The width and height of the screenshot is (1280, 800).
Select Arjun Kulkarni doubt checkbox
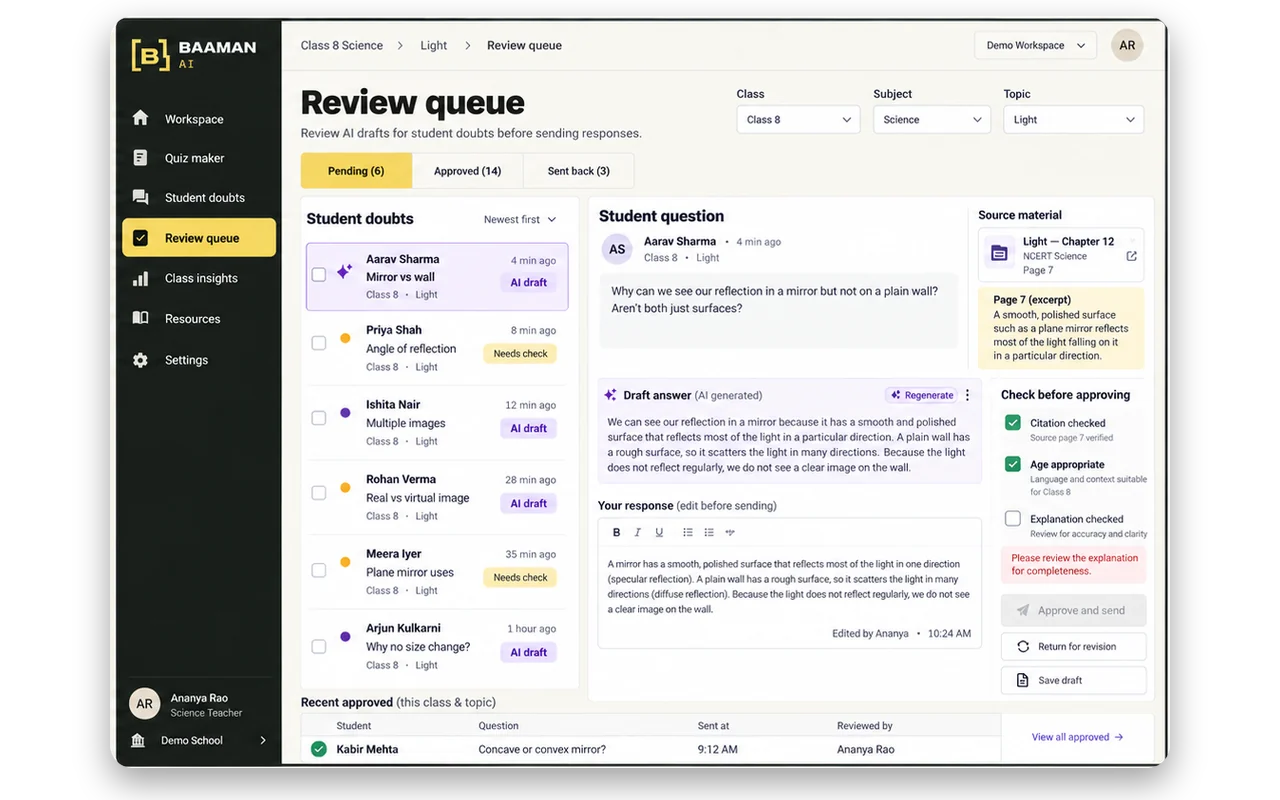319,646
